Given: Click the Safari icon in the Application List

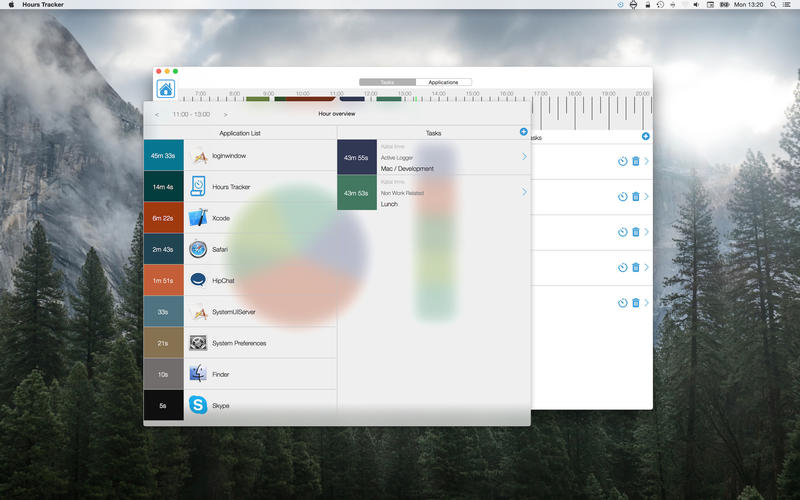Looking at the screenshot, I should (198, 249).
